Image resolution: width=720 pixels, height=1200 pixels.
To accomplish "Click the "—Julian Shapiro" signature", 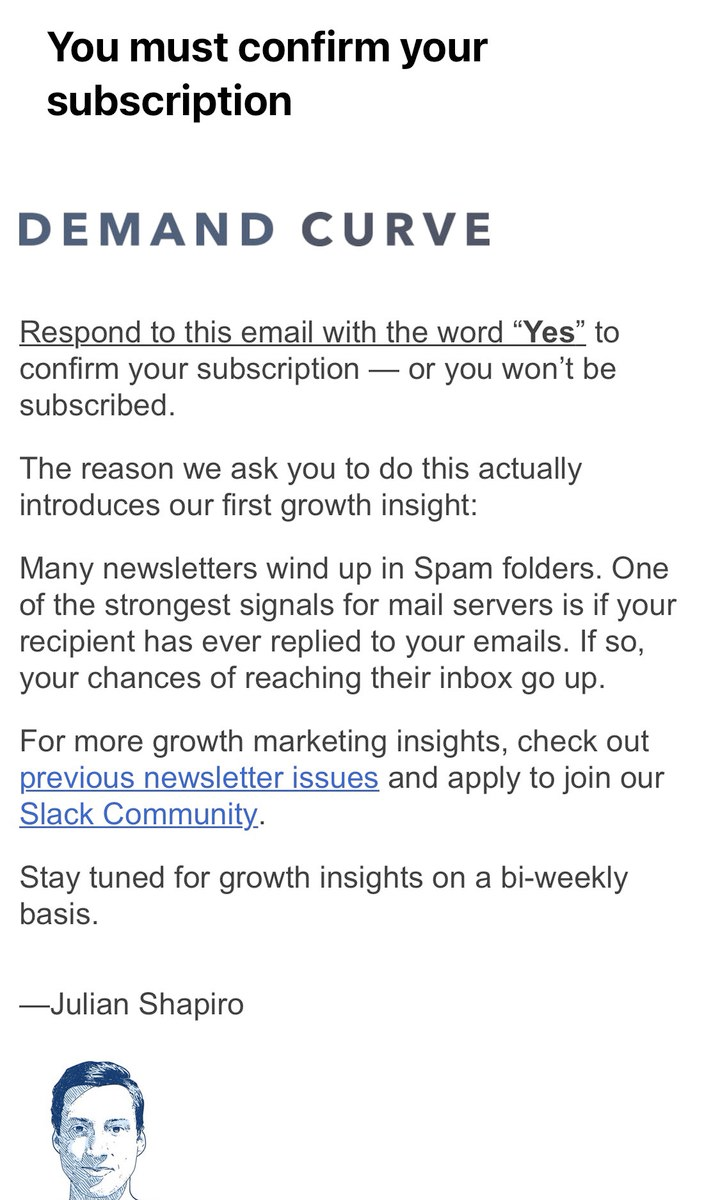I will tap(132, 1003).
